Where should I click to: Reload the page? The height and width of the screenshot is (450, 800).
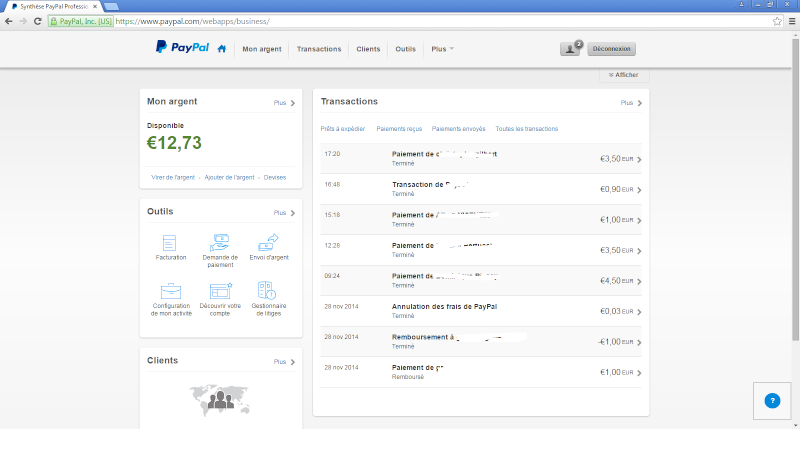coord(37,21)
